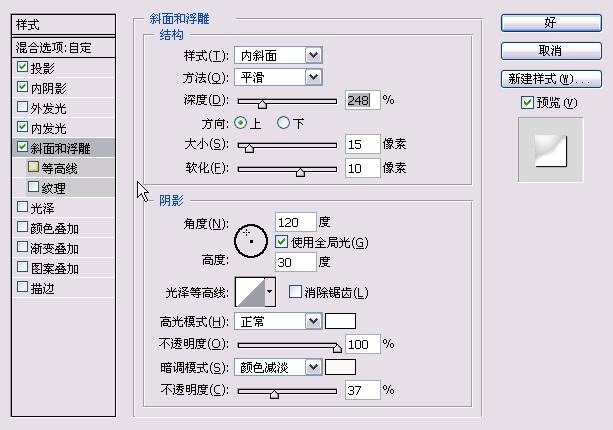
Task: Open the 光泽等高线 gloss contour thumbnail
Action: [250, 292]
